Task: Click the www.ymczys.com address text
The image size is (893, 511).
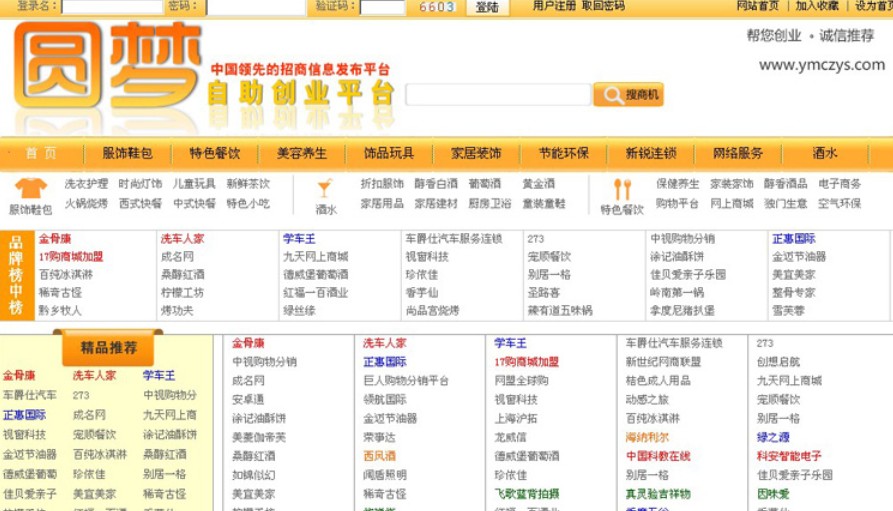Action: tap(822, 65)
